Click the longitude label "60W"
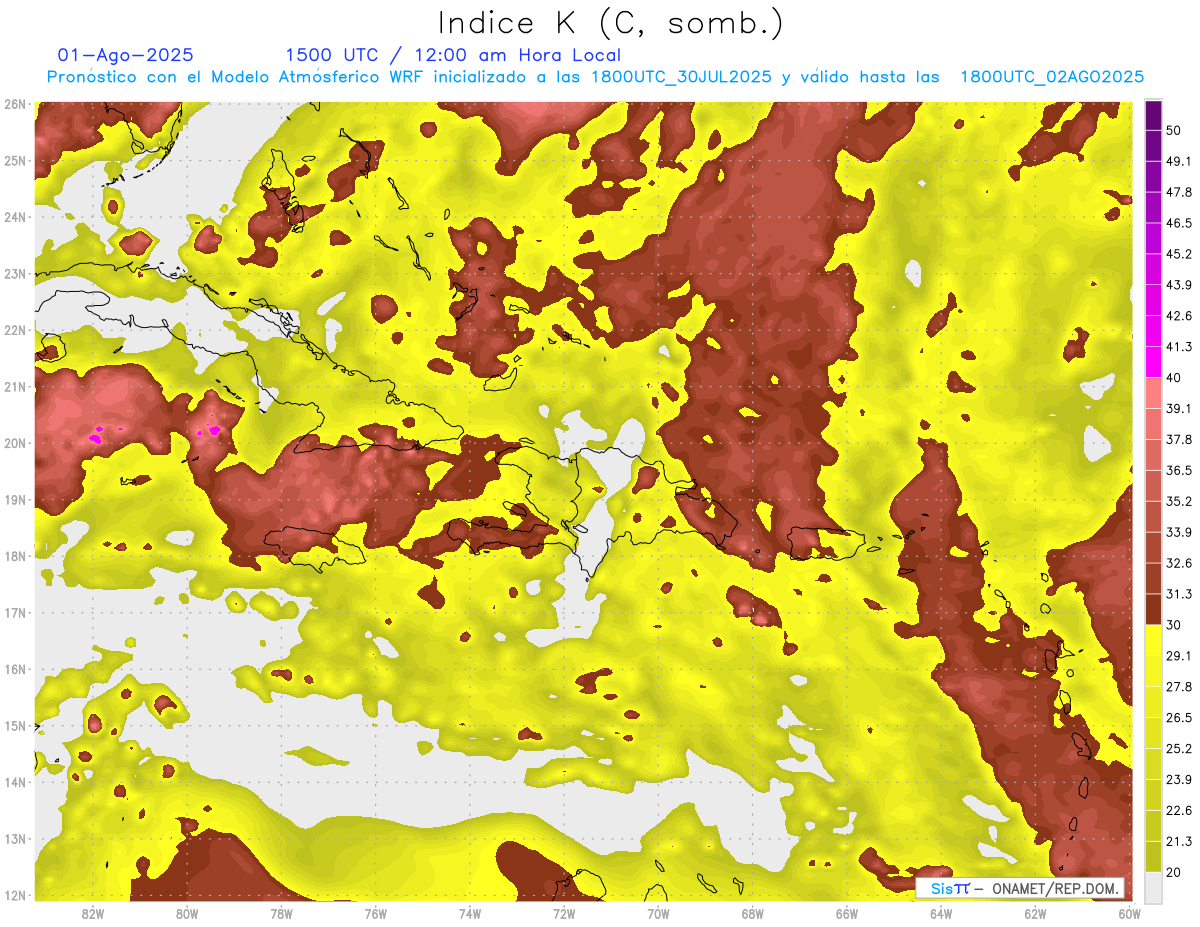Viewport: 1200px width, 927px height. (1130, 913)
